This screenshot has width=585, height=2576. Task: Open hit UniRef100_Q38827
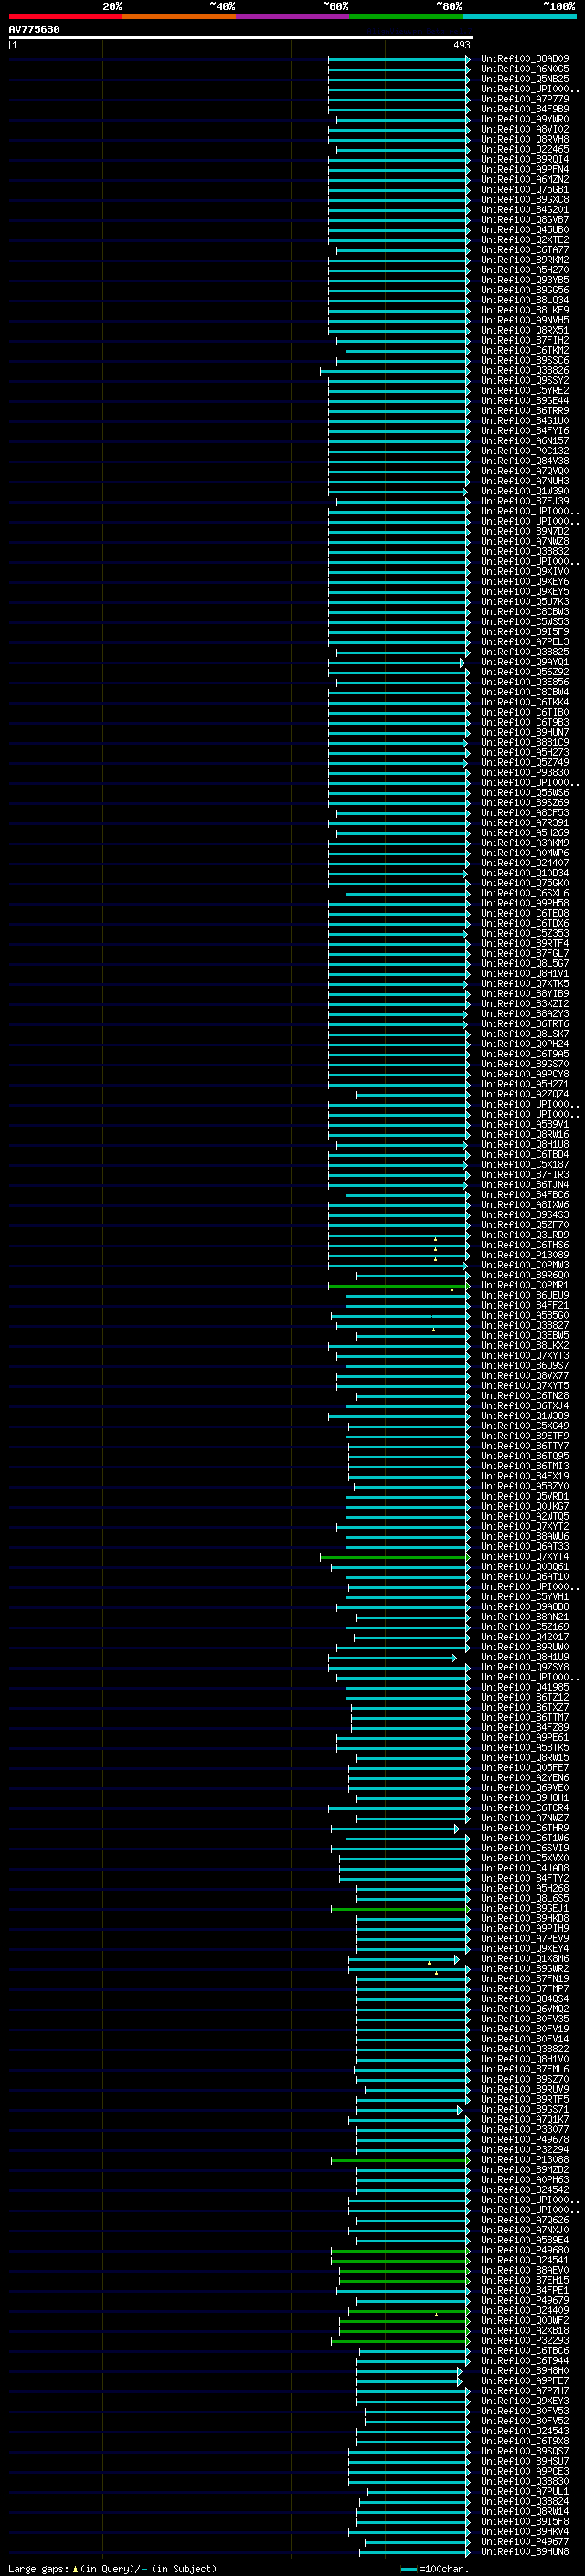click(524, 1325)
